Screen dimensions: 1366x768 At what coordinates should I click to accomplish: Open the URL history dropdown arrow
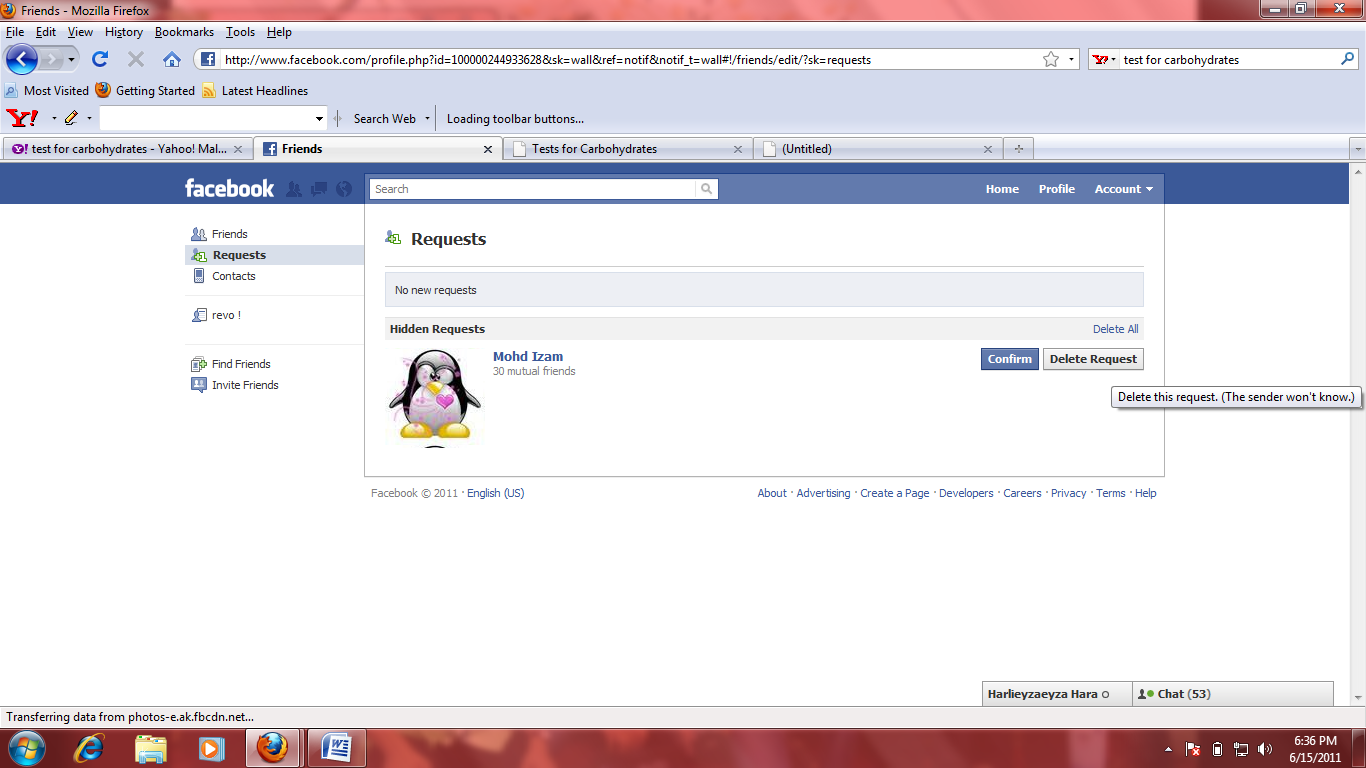(x=1071, y=59)
